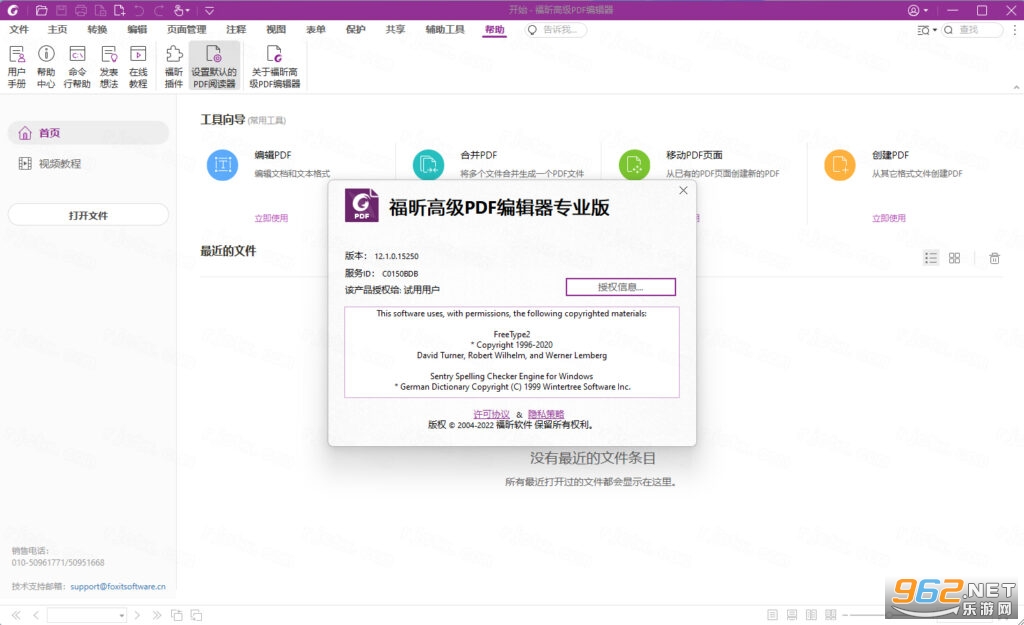1024x625 pixels.
Task: Click the 查找 find input field
Action: (x=972, y=30)
